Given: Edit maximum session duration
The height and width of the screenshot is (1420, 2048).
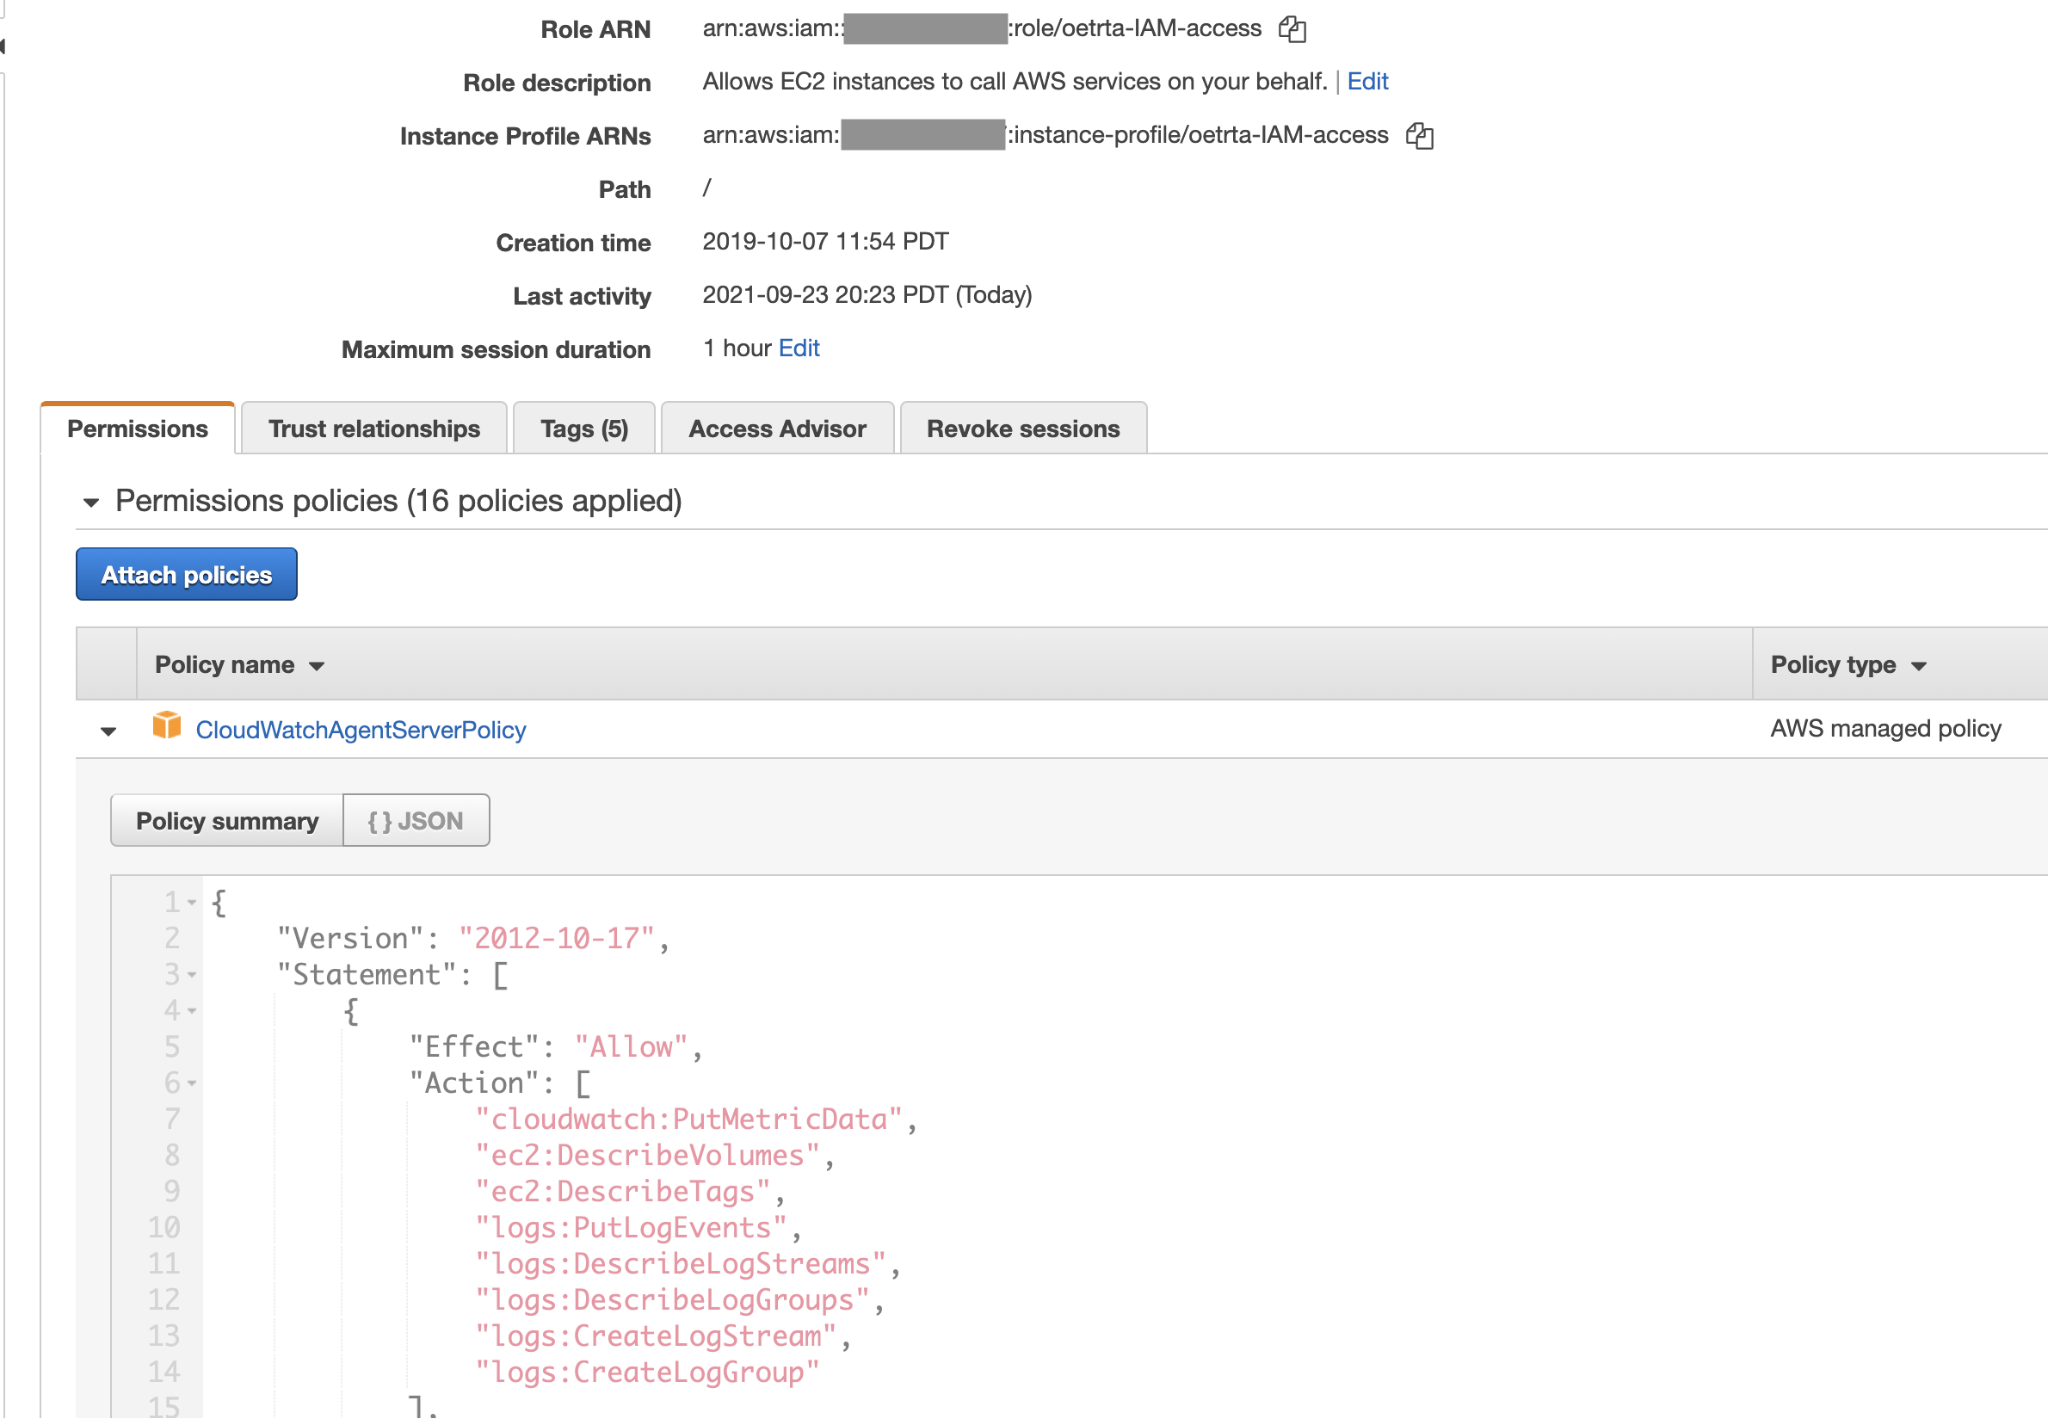Looking at the screenshot, I should coord(799,348).
